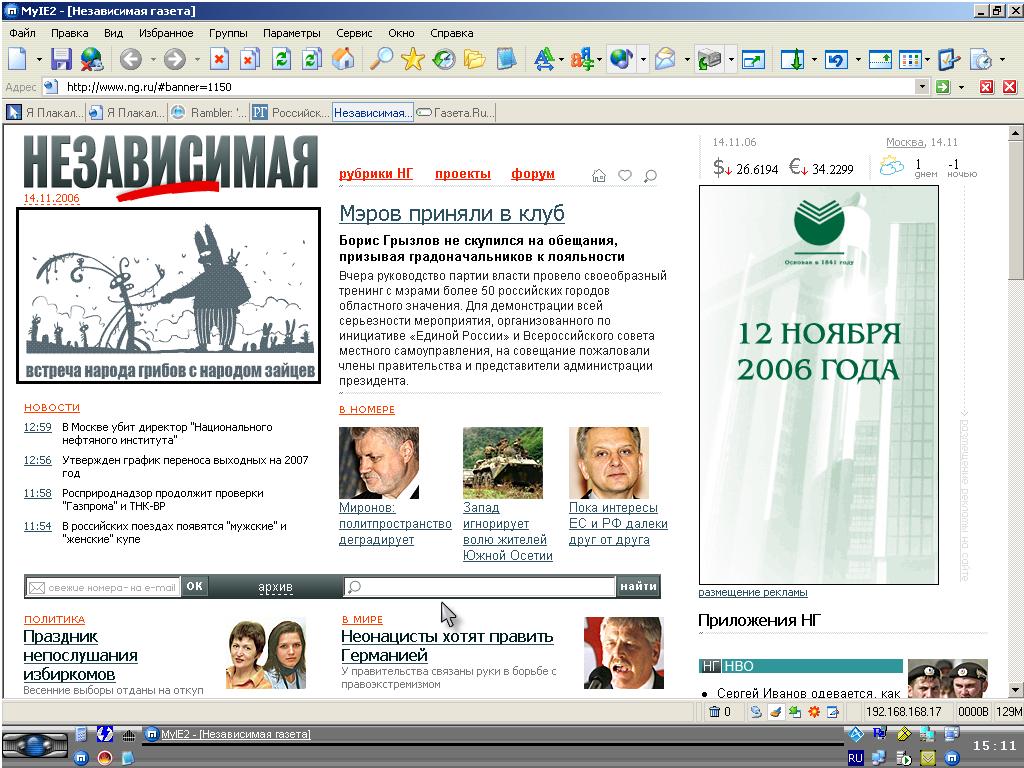Go back with the left arrow button

[131, 59]
